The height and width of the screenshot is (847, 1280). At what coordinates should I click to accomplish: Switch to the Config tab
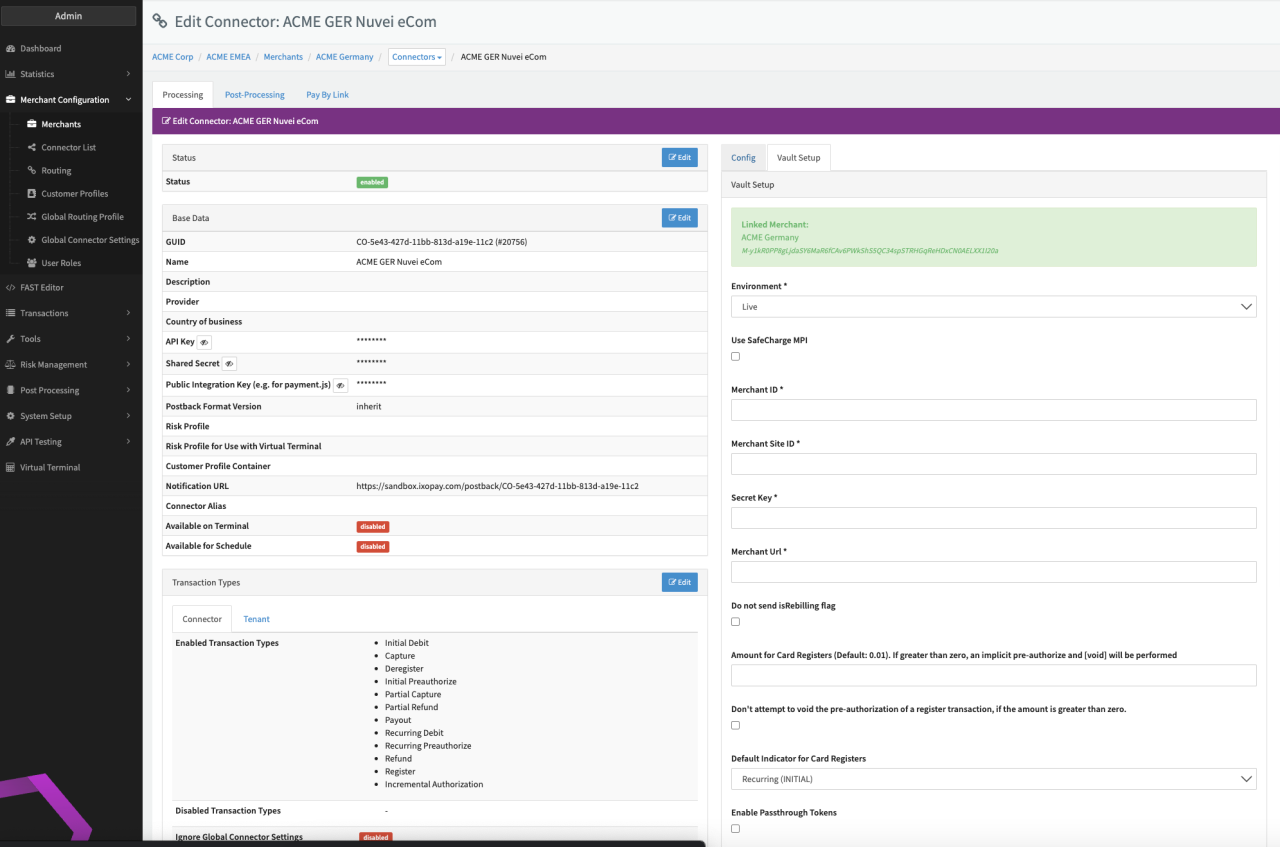(x=743, y=158)
